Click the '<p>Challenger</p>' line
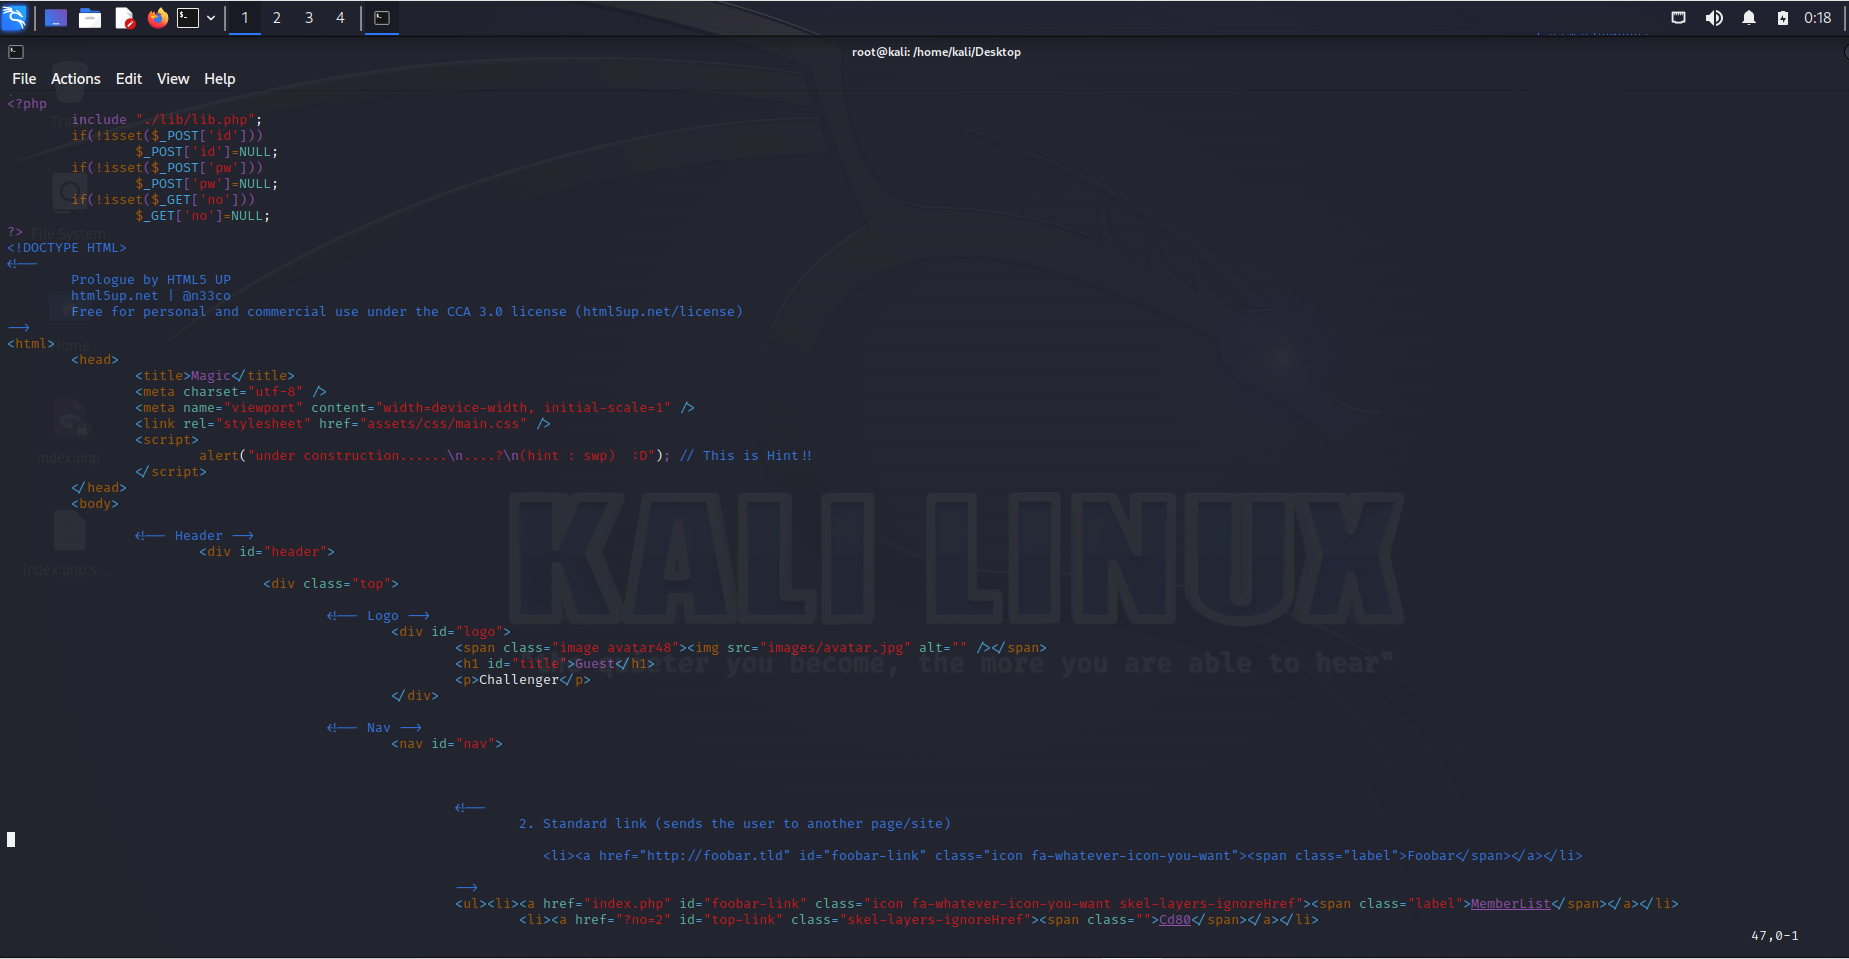The width and height of the screenshot is (1849, 959). point(523,680)
